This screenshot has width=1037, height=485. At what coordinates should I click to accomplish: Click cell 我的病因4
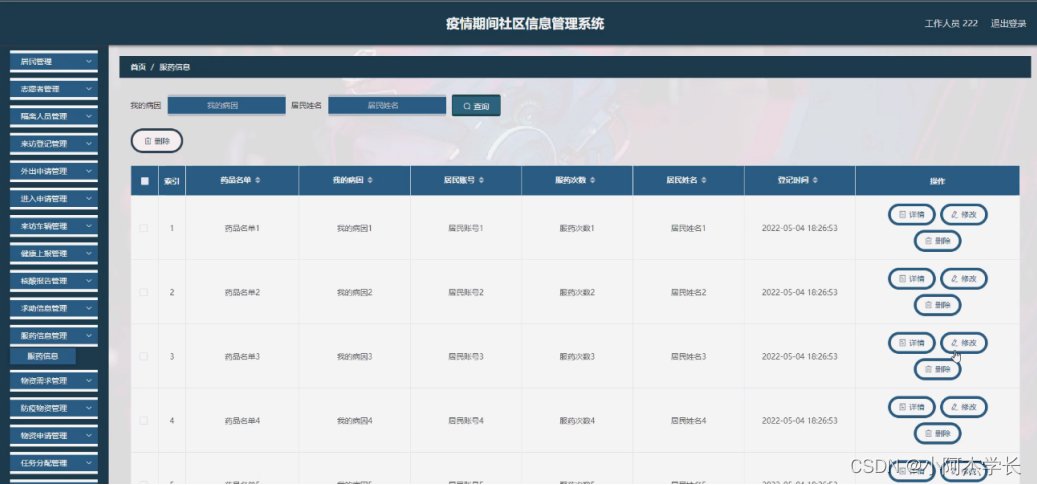coord(354,420)
